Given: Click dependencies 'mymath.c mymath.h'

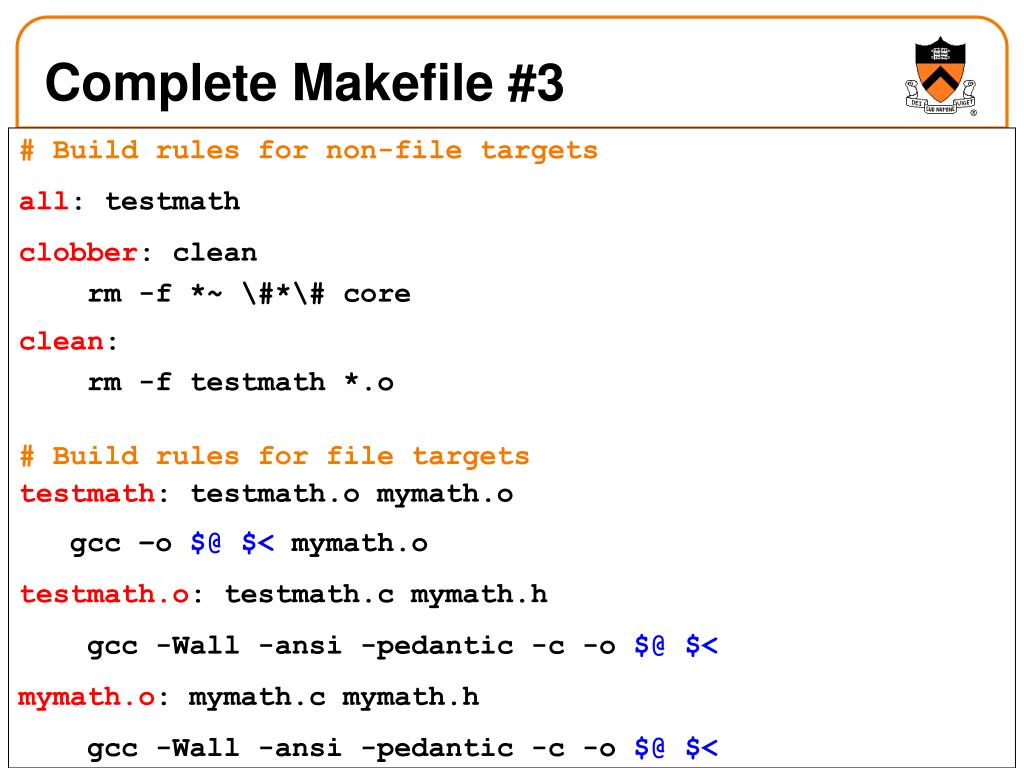Looking at the screenshot, I should pyautogui.click(x=334, y=697).
